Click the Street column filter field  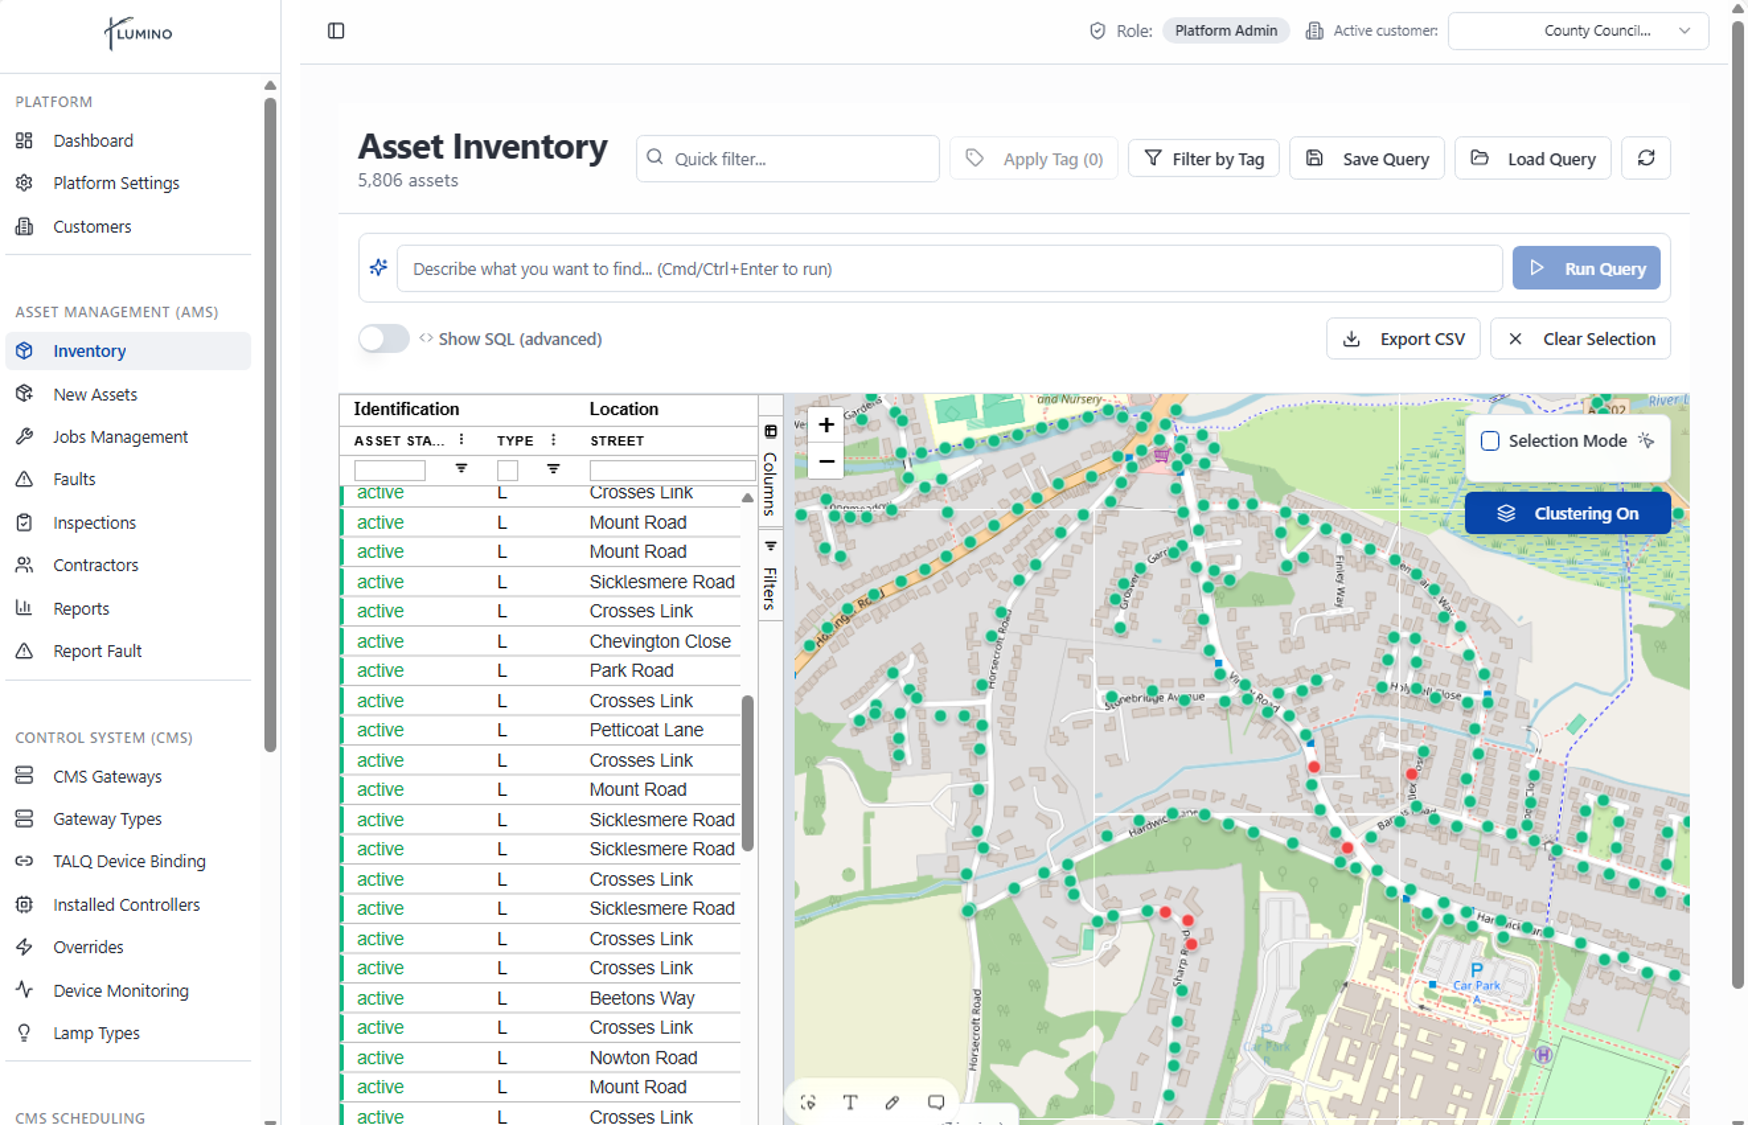(x=672, y=470)
